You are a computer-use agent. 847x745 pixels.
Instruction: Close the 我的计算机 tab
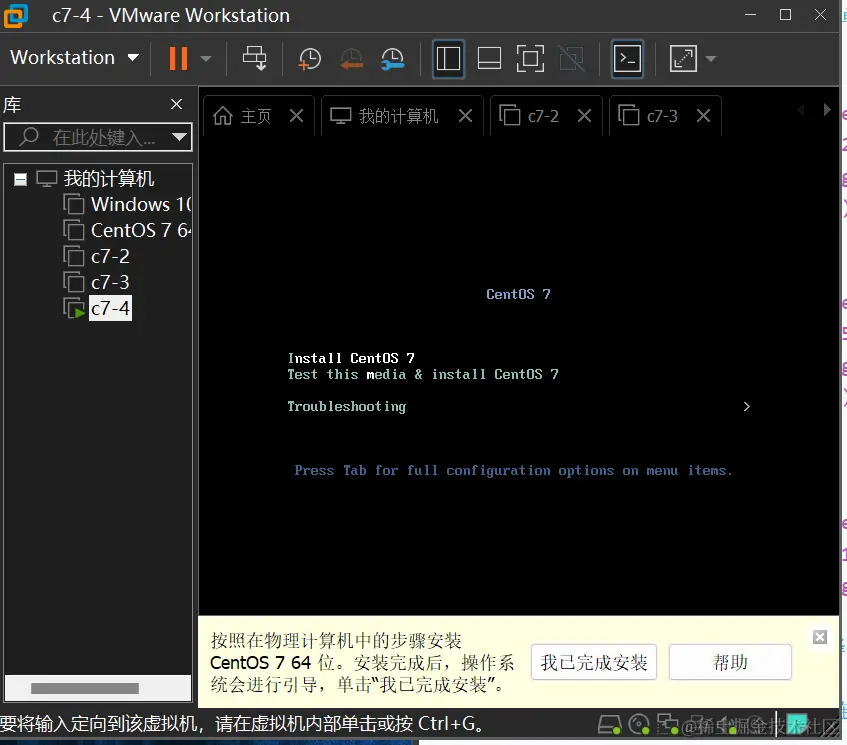466,116
